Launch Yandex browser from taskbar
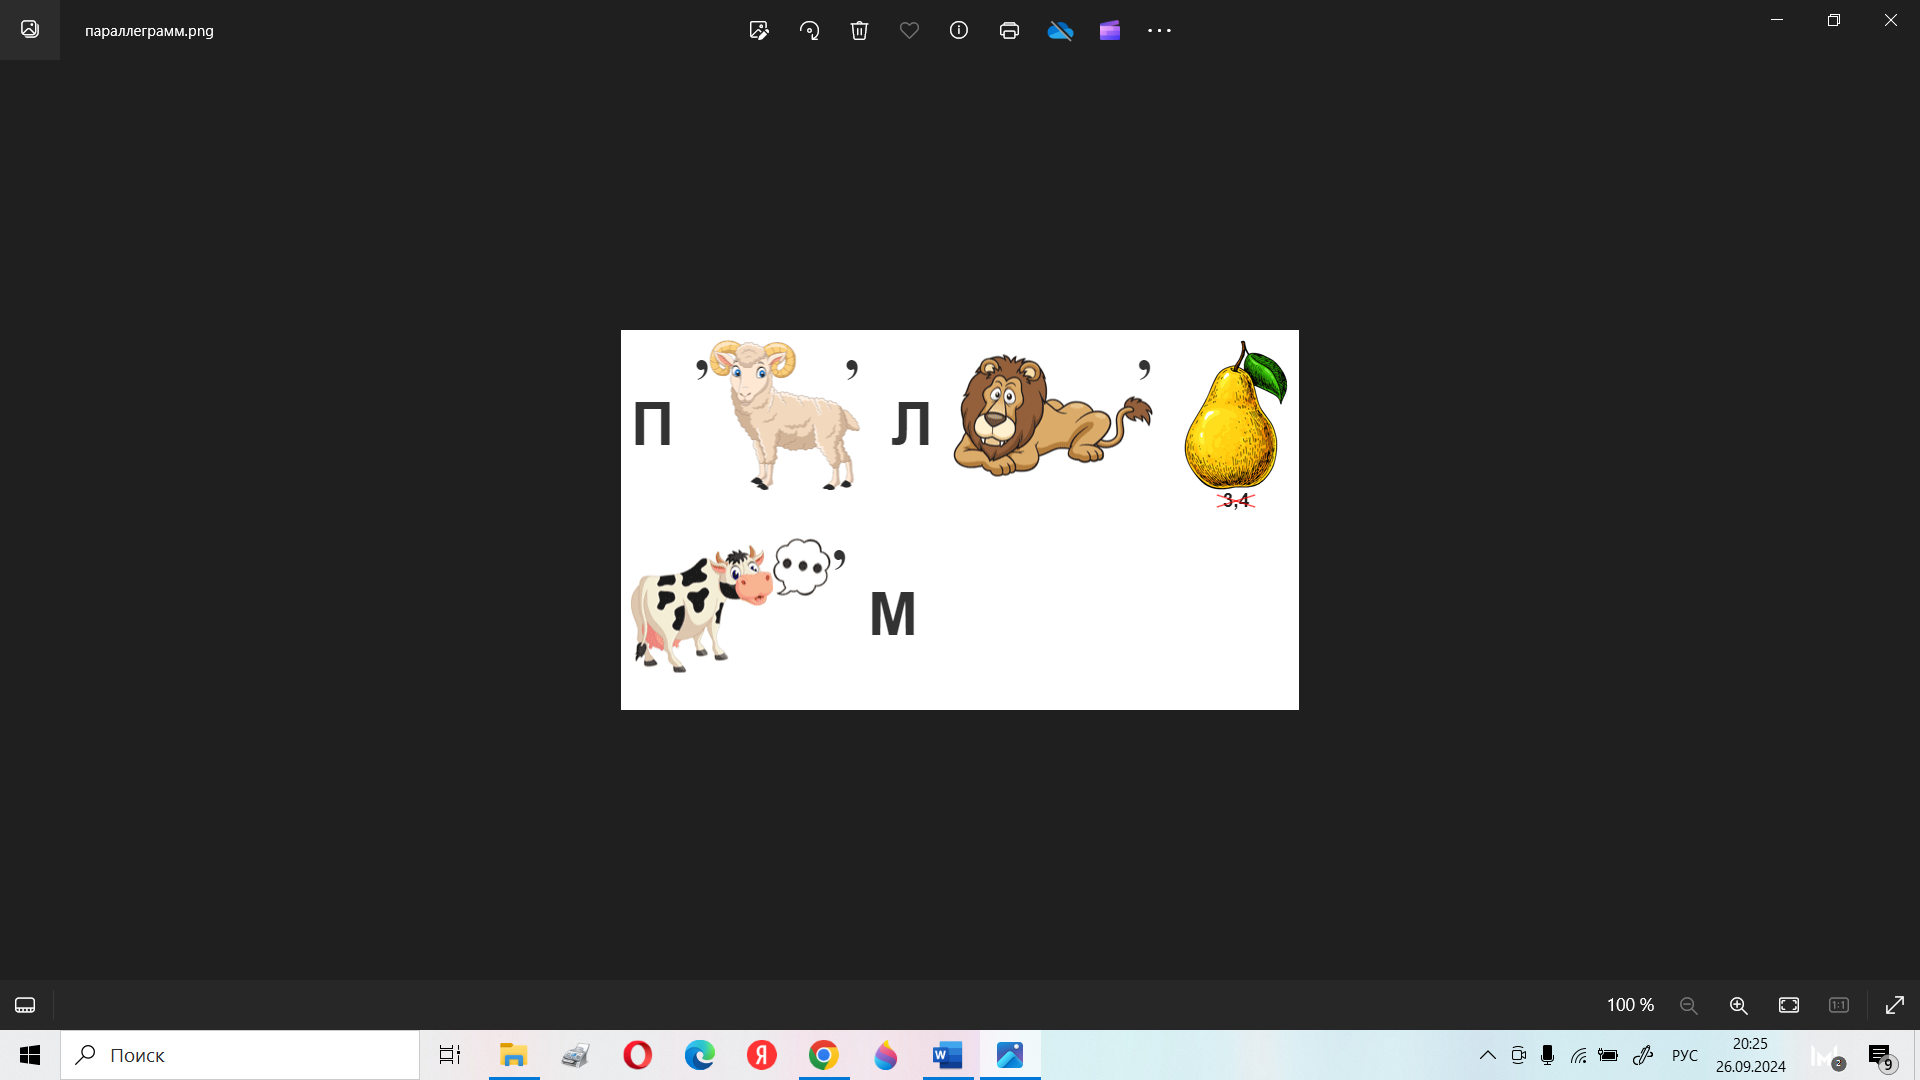Screen dimensions: 1920x1080 click(x=762, y=1055)
